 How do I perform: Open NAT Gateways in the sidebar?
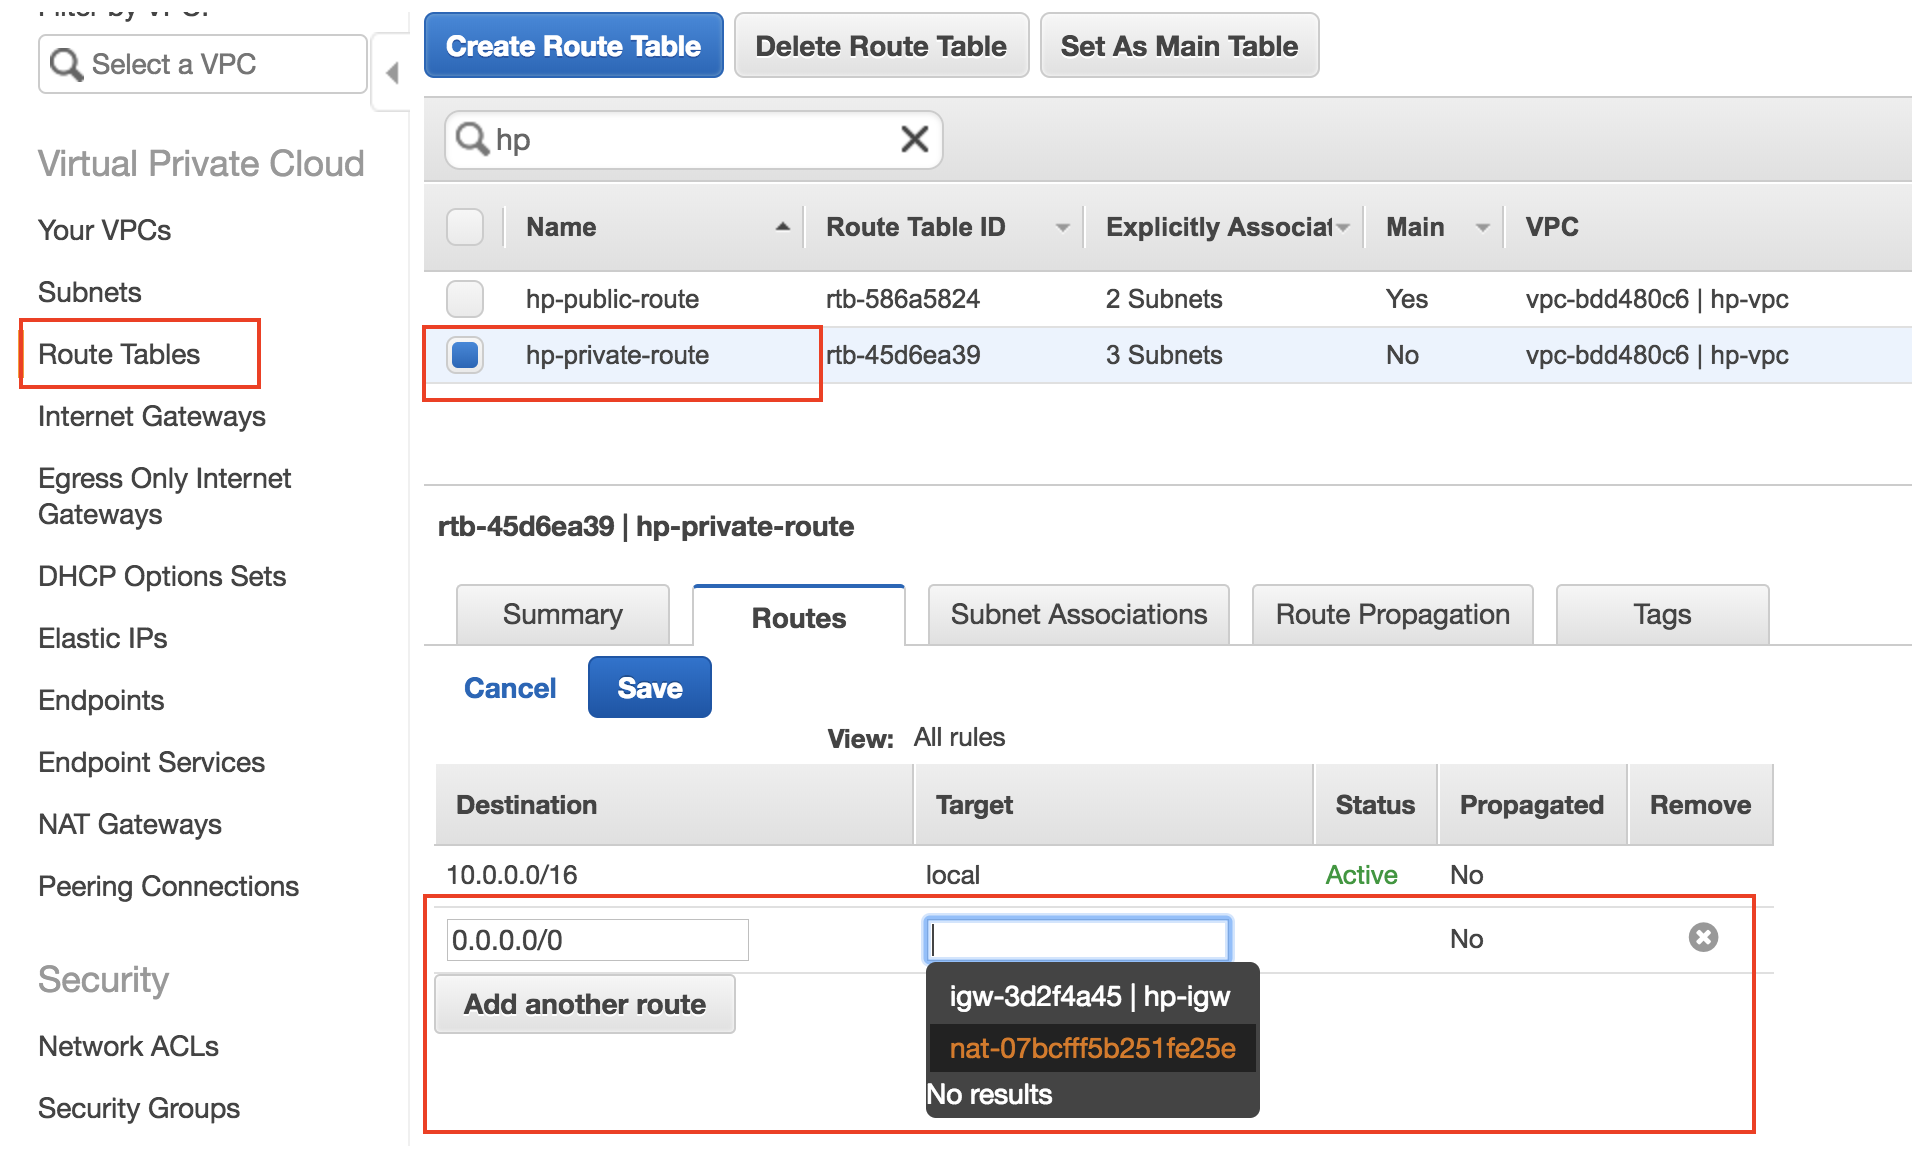(129, 824)
